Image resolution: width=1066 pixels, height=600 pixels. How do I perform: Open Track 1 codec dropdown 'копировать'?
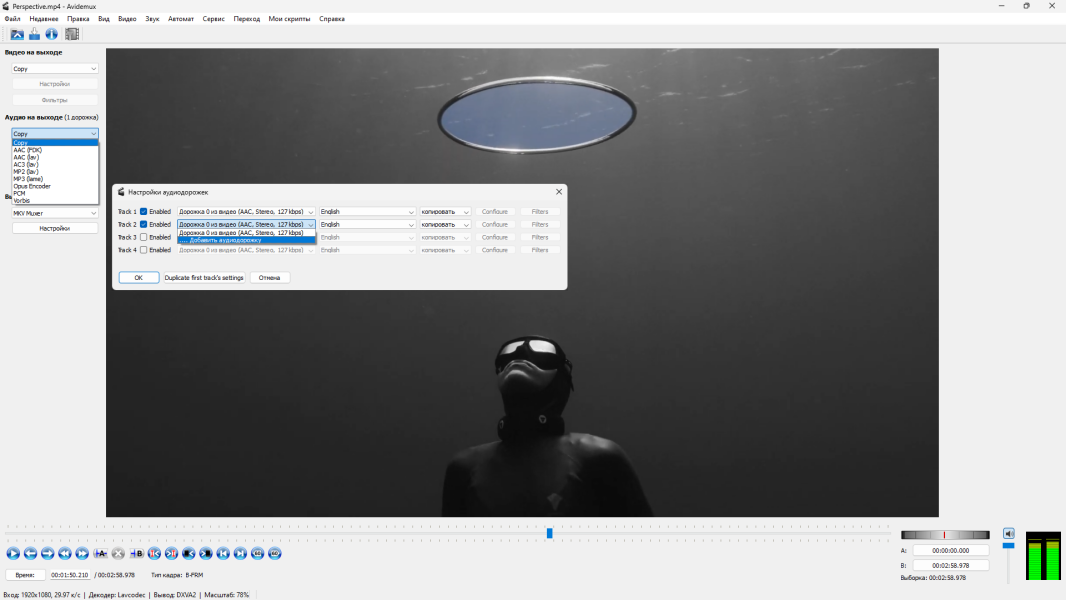pyautogui.click(x=445, y=211)
